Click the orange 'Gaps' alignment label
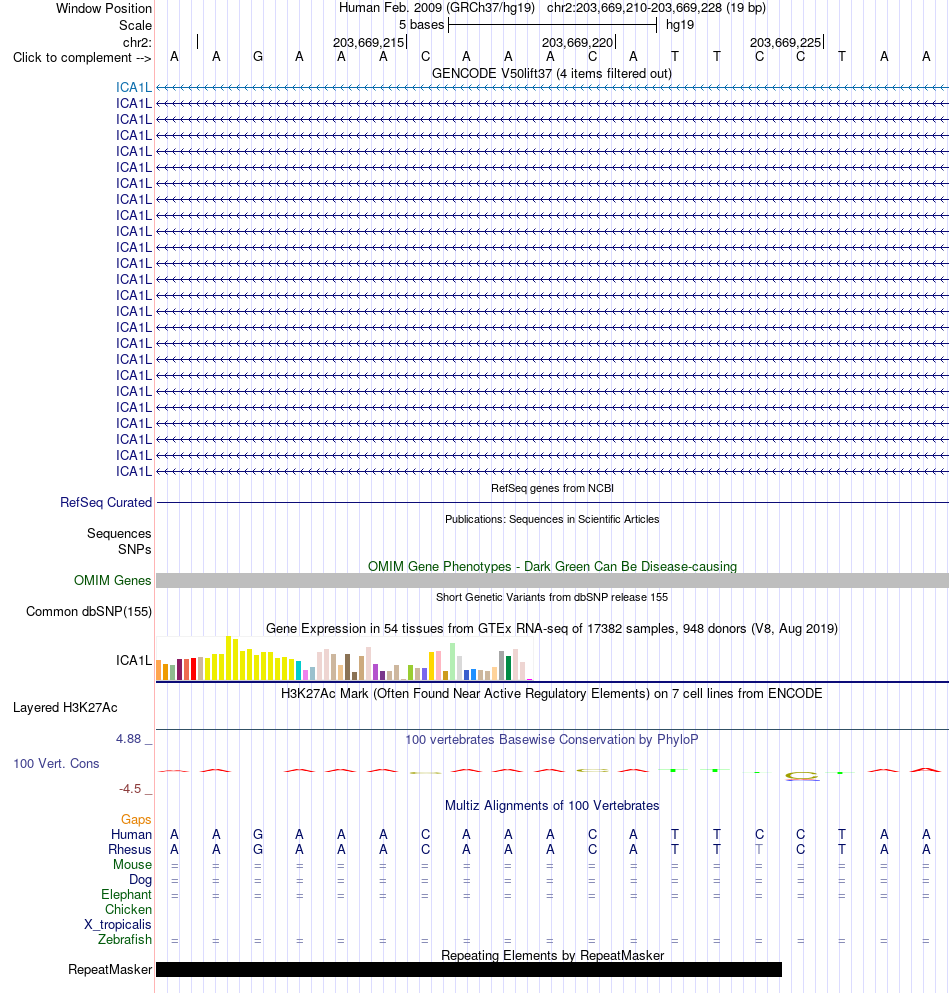 [x=136, y=819]
